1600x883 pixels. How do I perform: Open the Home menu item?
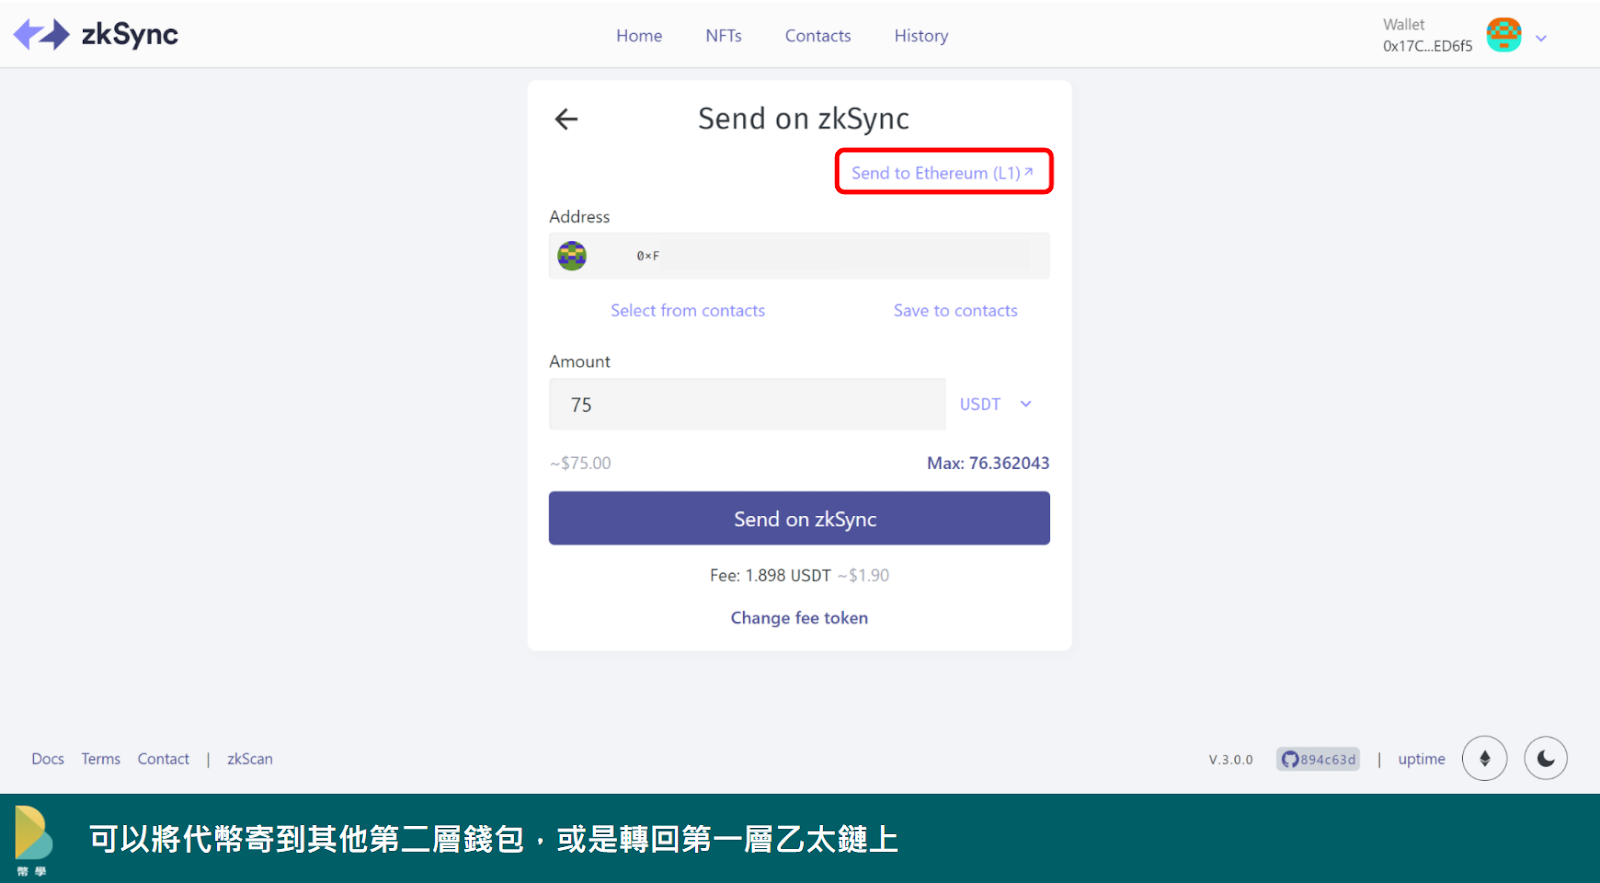pyautogui.click(x=639, y=36)
